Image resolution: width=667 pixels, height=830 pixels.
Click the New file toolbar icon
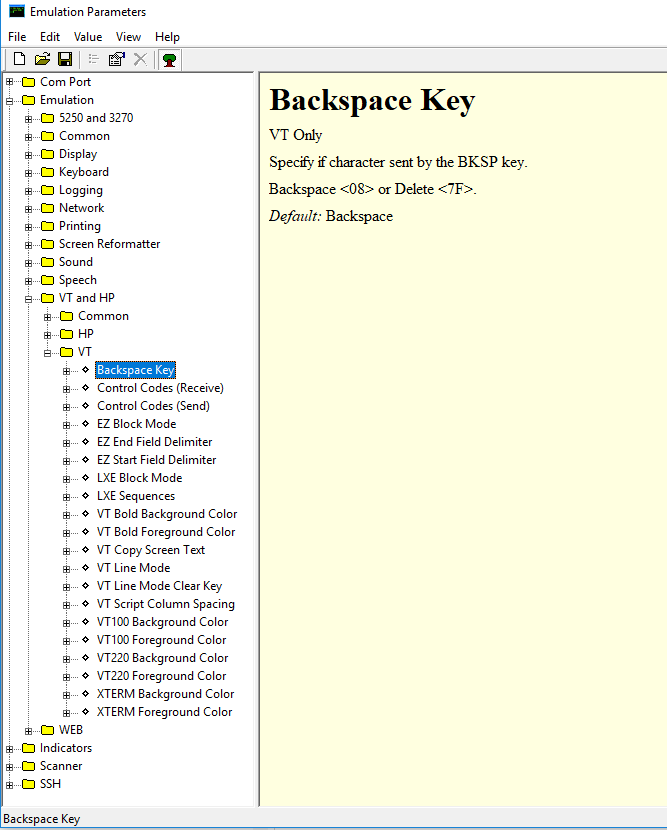19,59
